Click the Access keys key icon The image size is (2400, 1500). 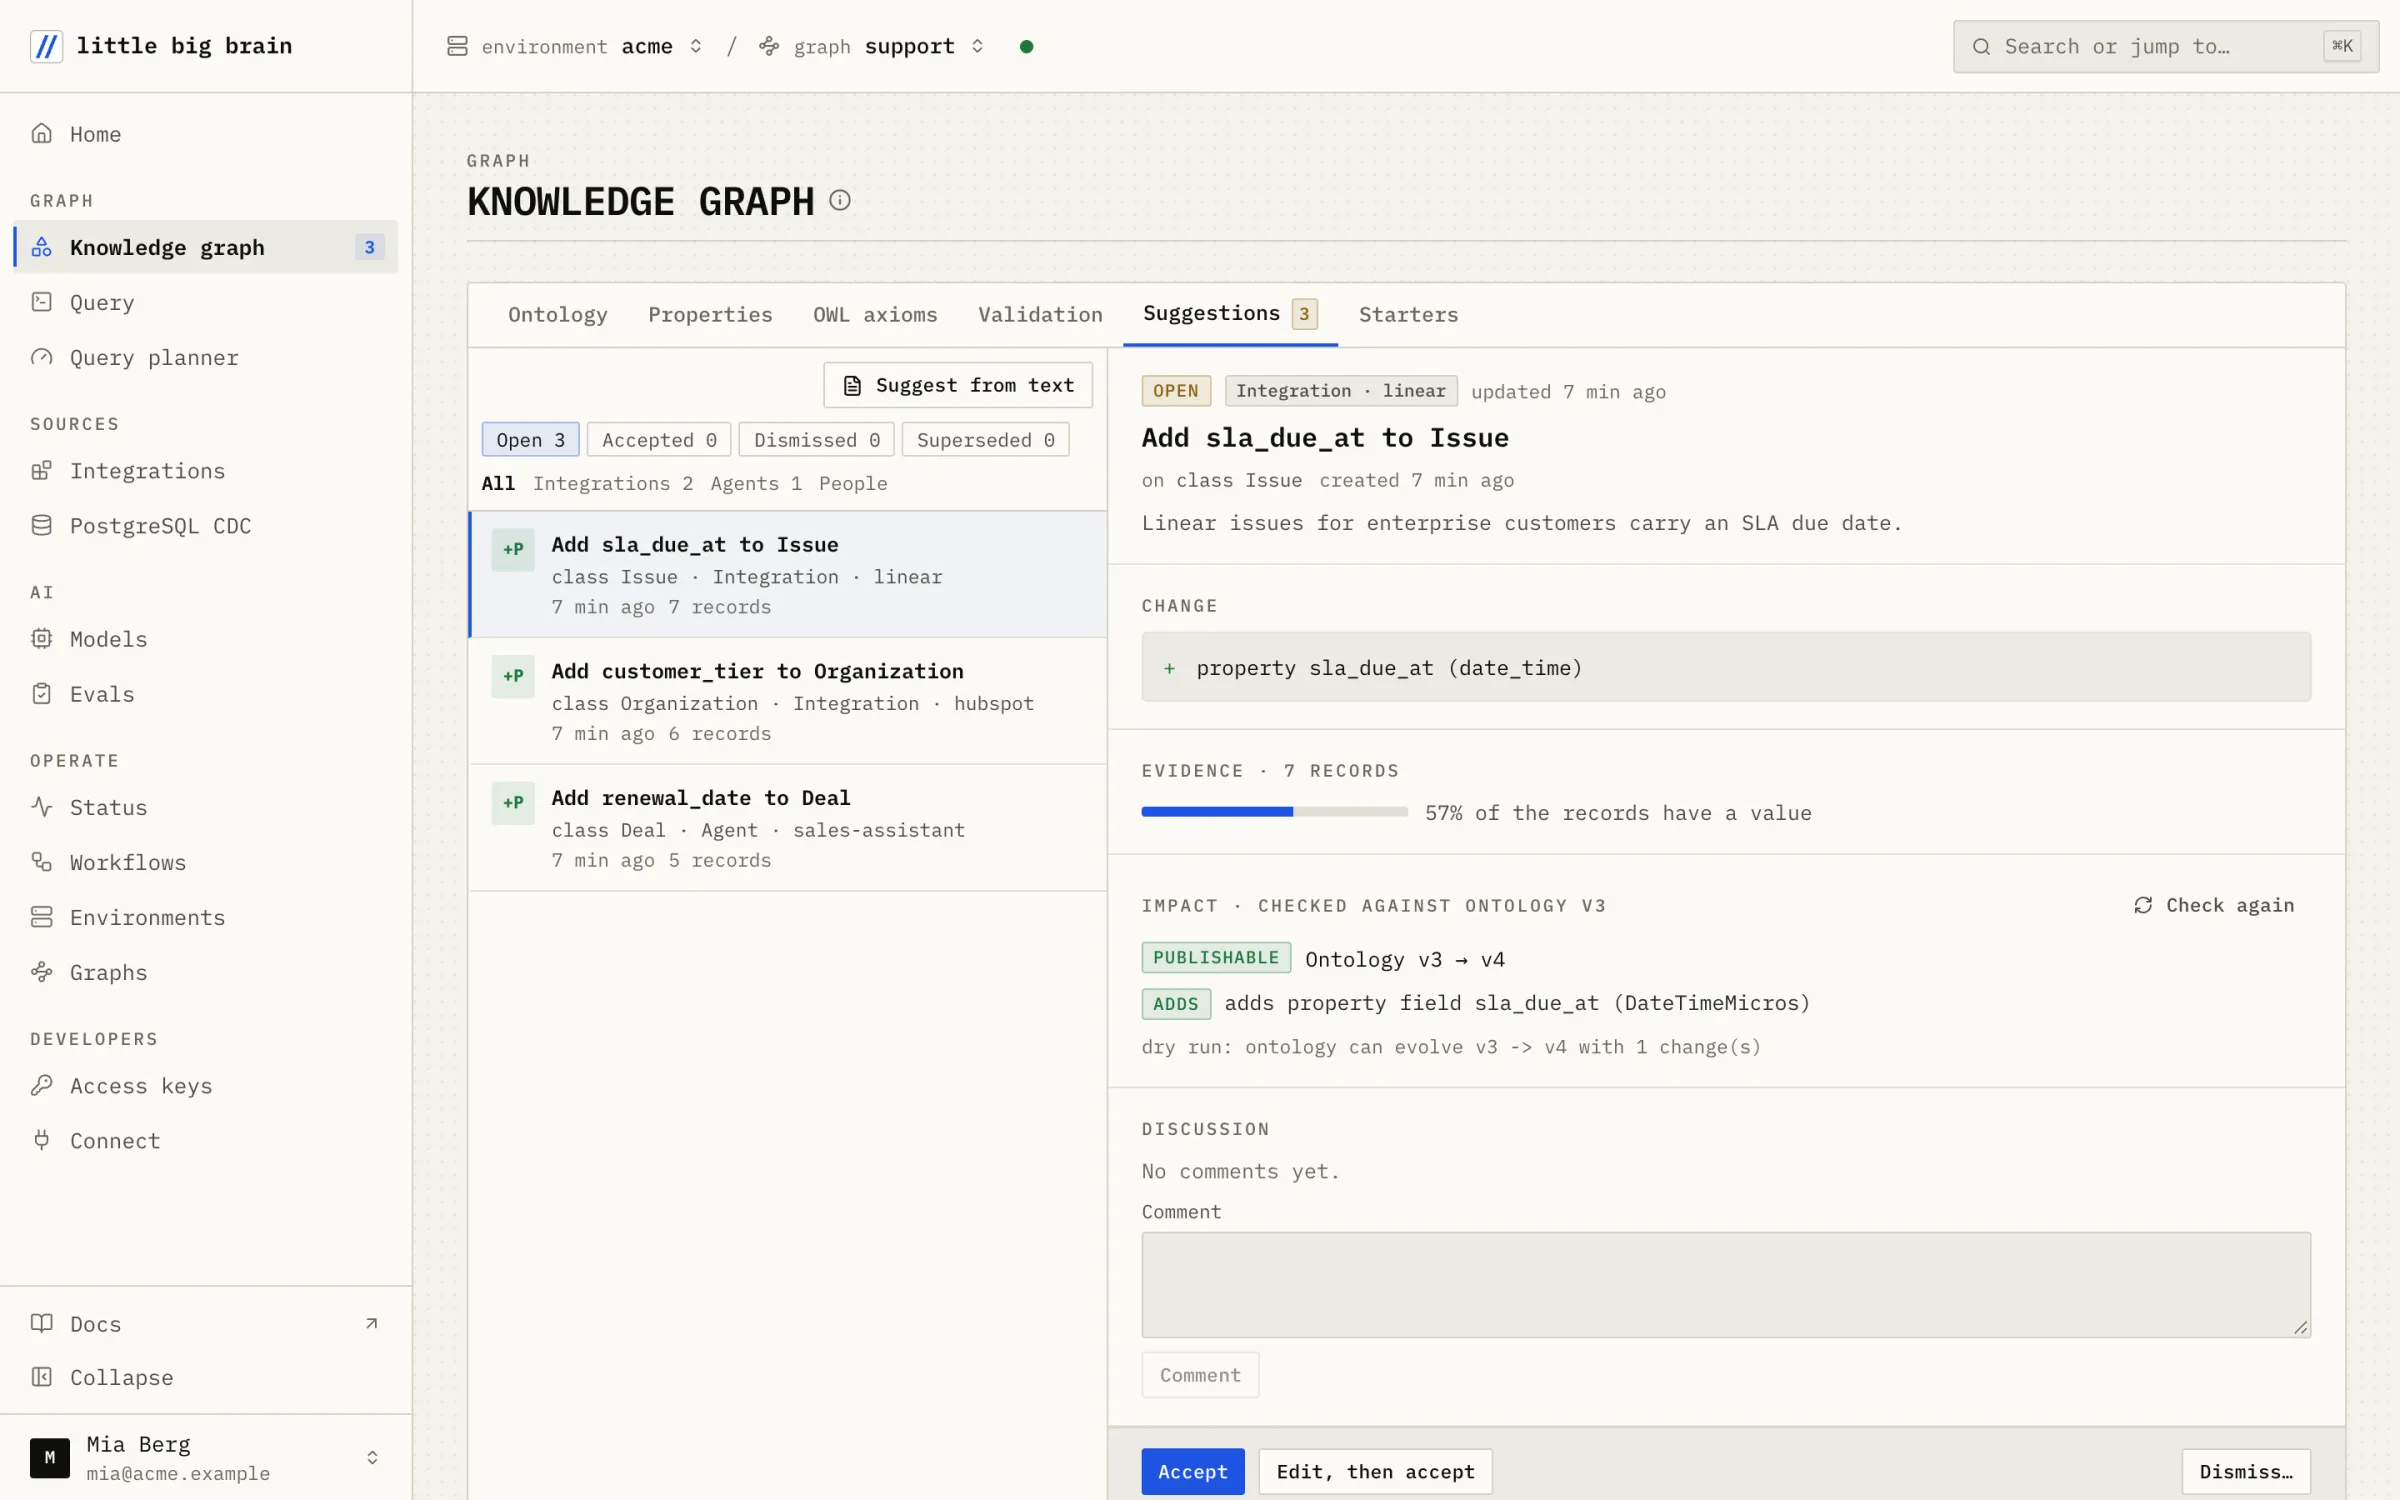click(41, 1085)
